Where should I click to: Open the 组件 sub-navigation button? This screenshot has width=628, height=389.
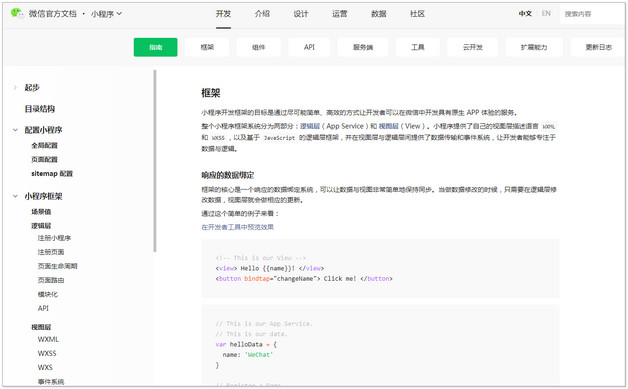pyautogui.click(x=258, y=47)
